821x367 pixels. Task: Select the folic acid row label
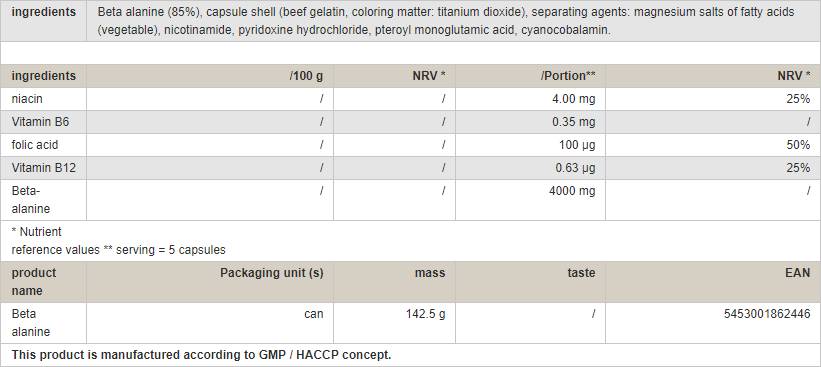pos(35,145)
